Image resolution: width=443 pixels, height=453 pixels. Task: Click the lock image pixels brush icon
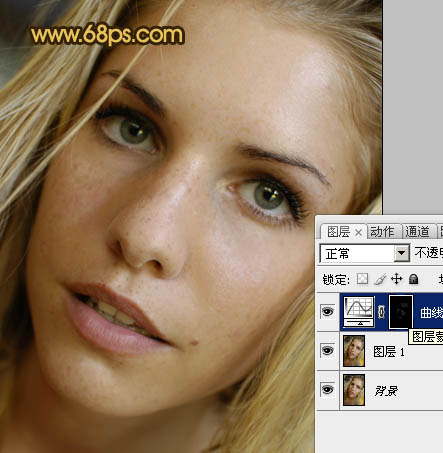click(x=380, y=279)
